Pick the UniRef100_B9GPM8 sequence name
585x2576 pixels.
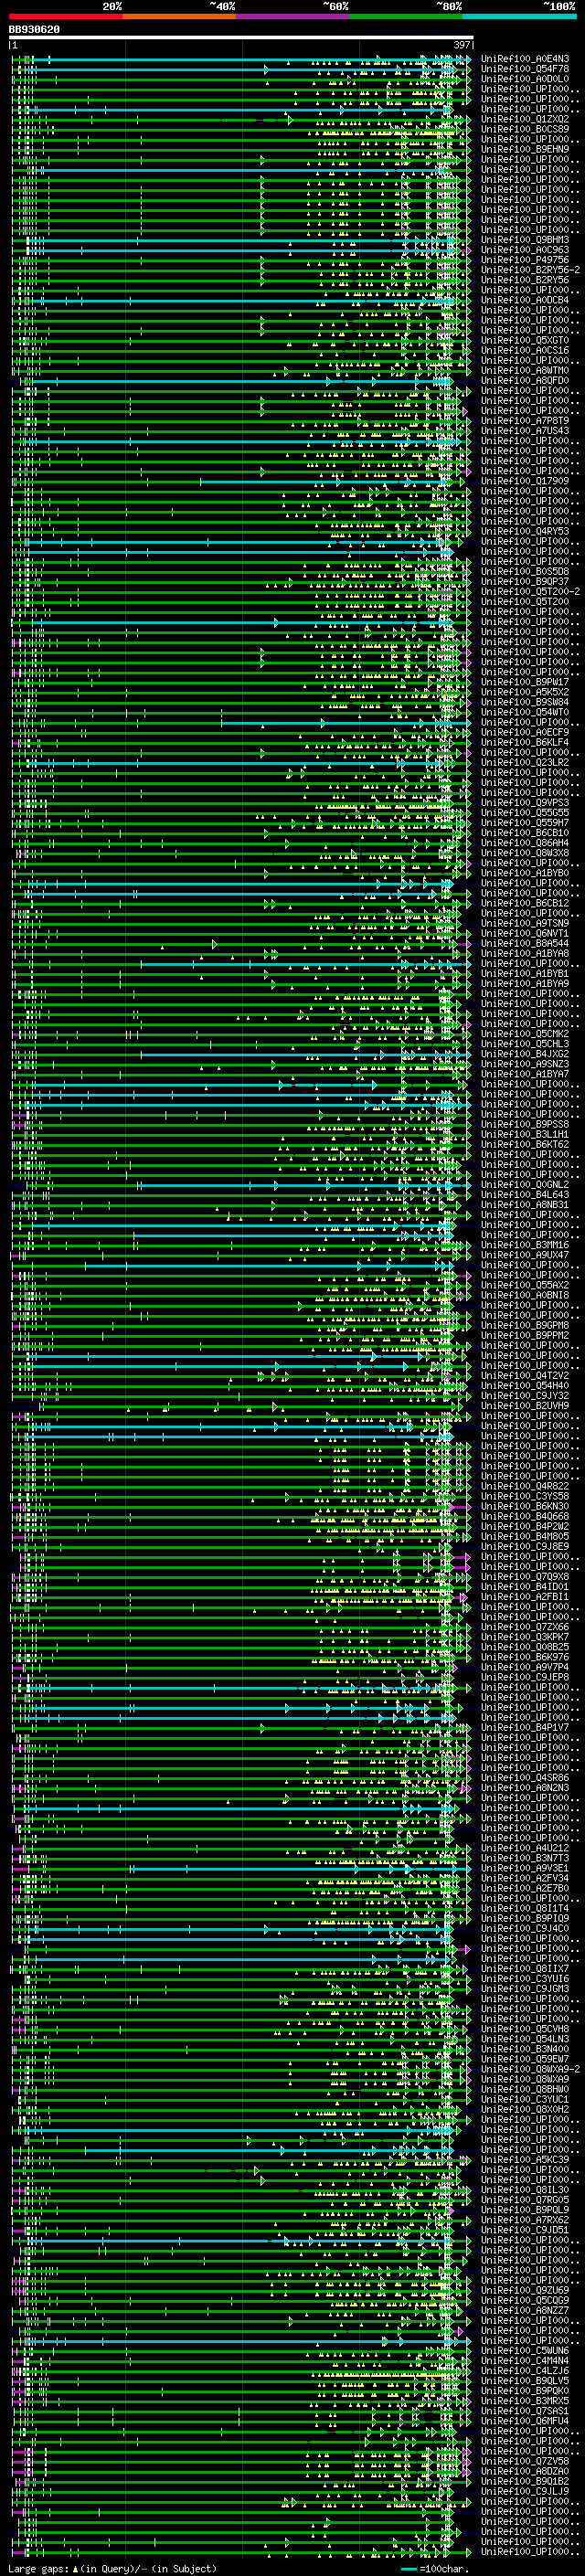tap(524, 1325)
